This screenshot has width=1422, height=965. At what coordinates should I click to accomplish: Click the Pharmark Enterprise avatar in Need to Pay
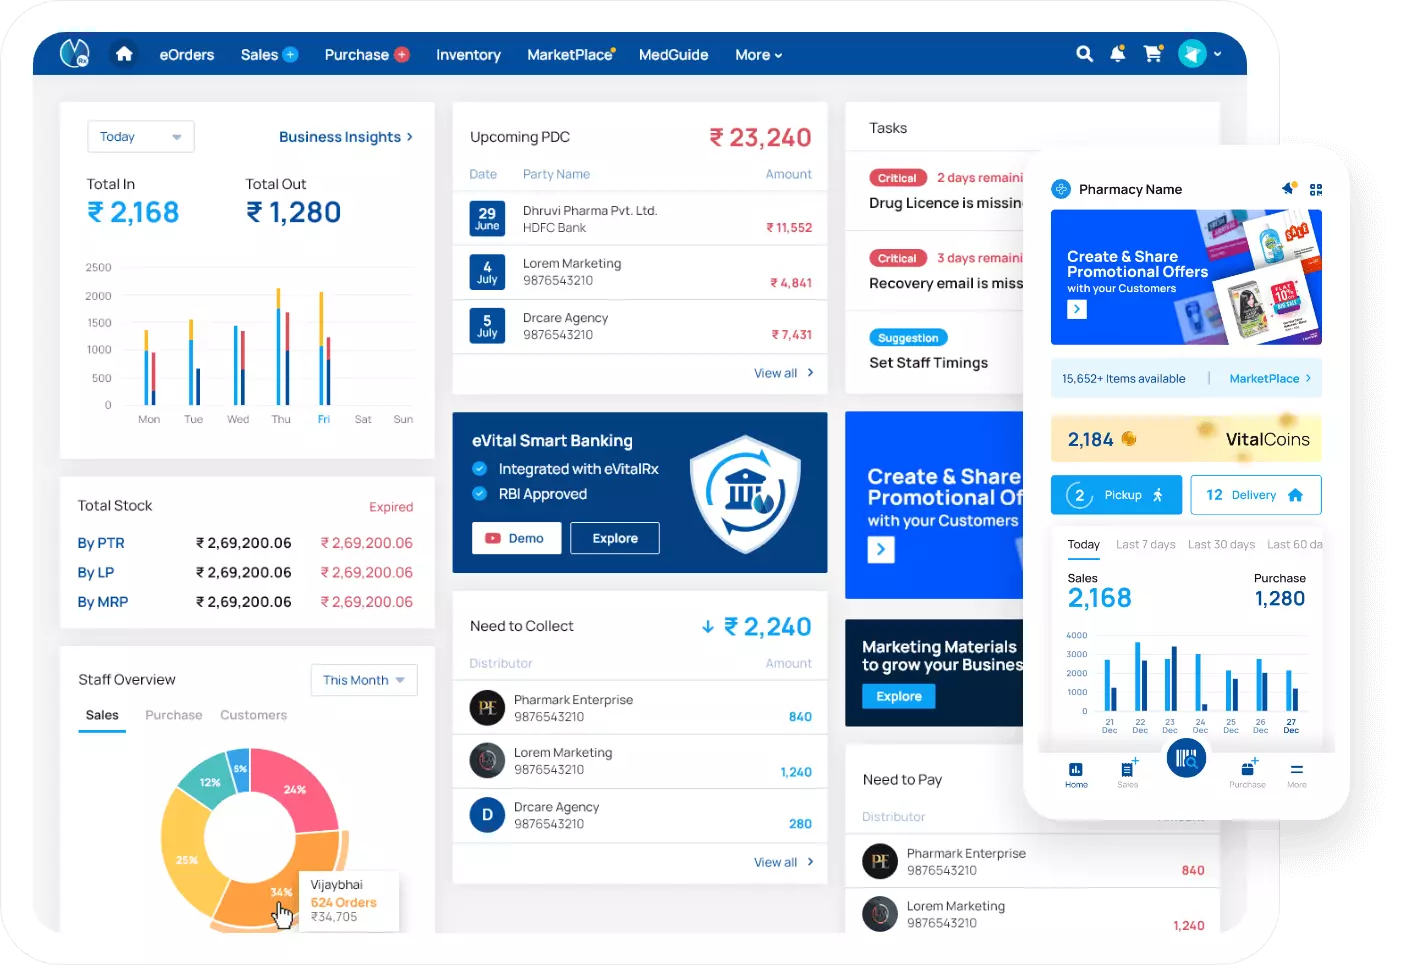pyautogui.click(x=880, y=861)
